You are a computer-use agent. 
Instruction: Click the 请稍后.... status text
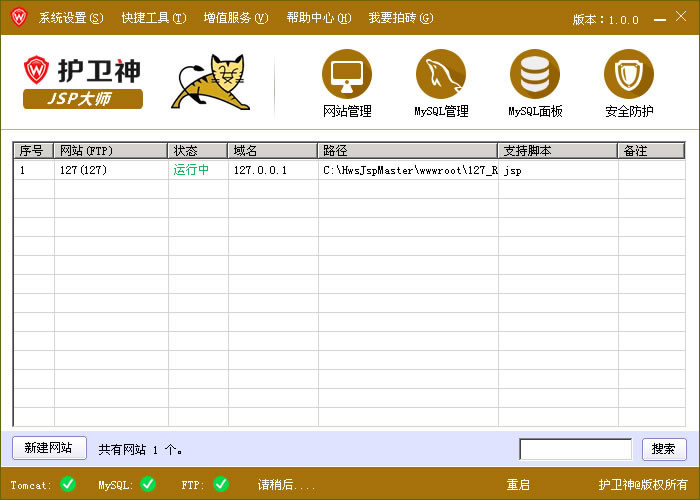pos(286,485)
